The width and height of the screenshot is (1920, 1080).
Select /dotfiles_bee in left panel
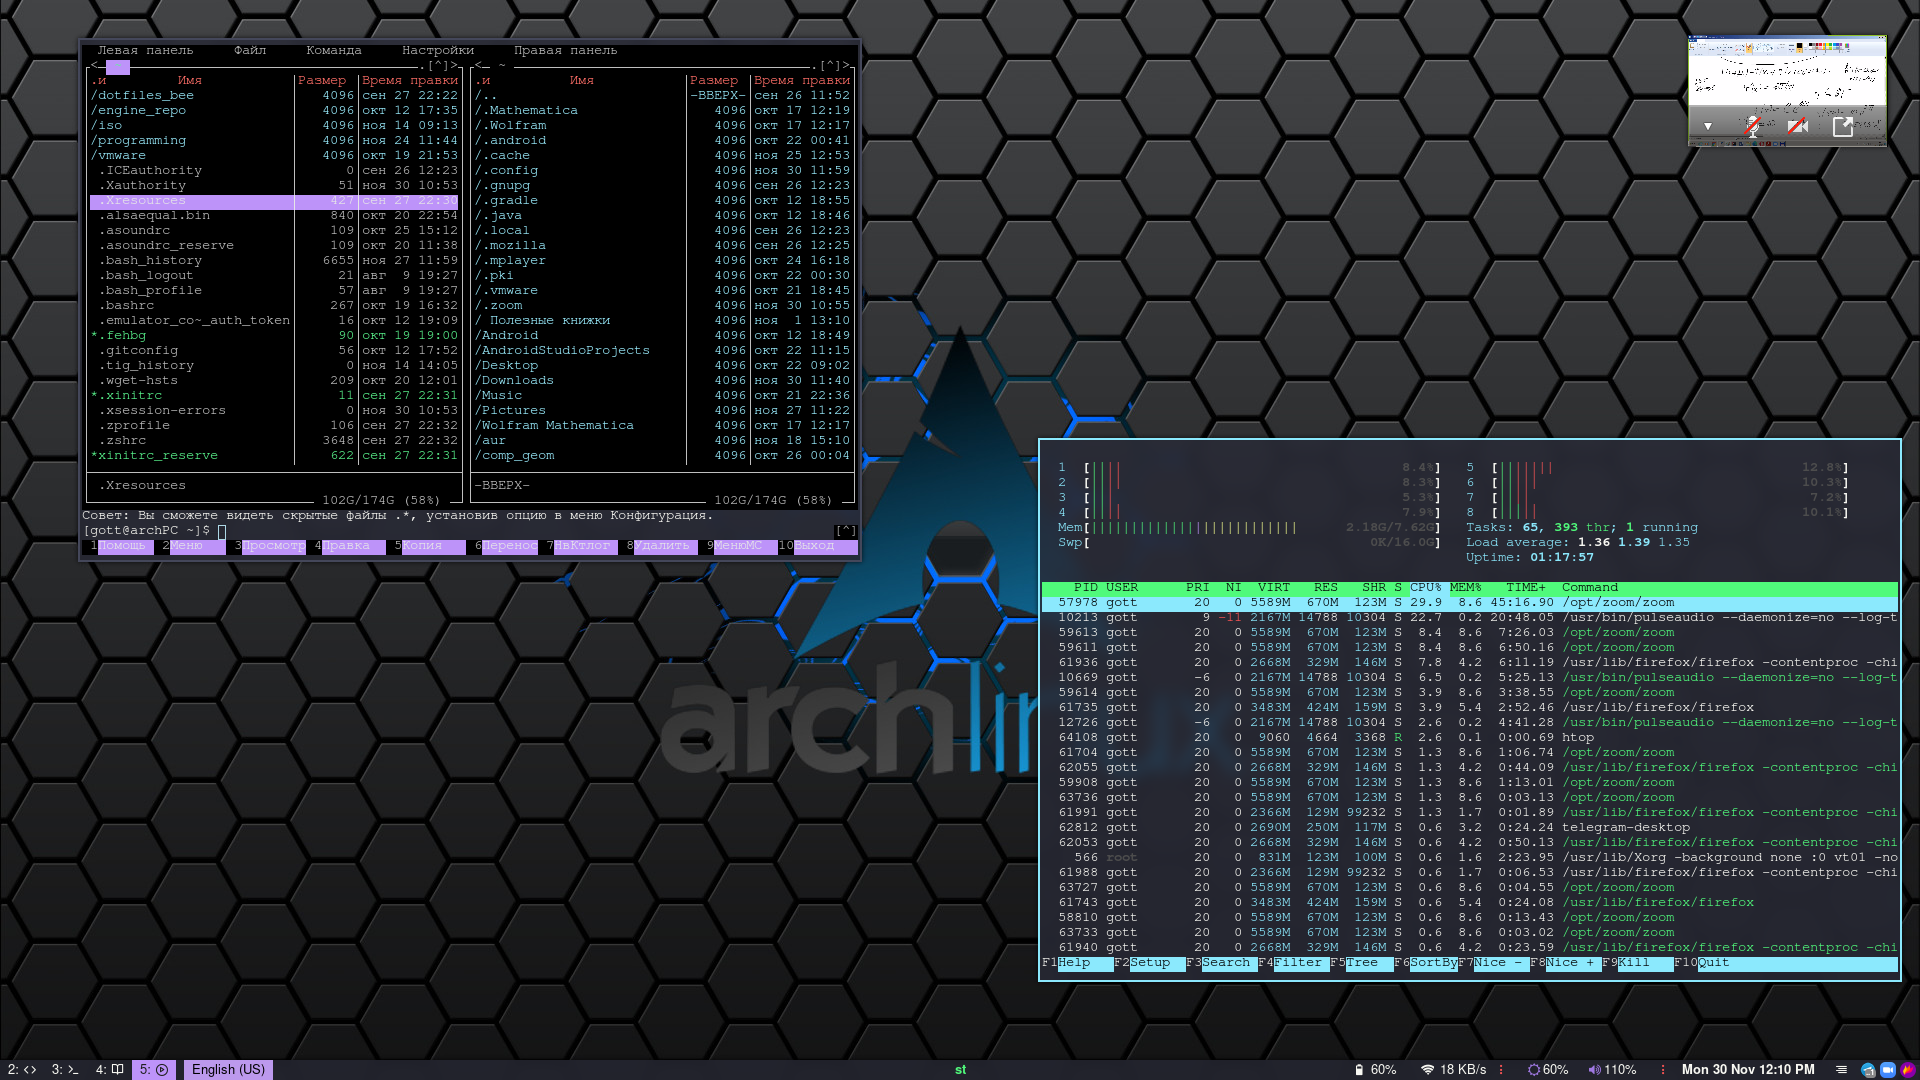click(x=274, y=95)
